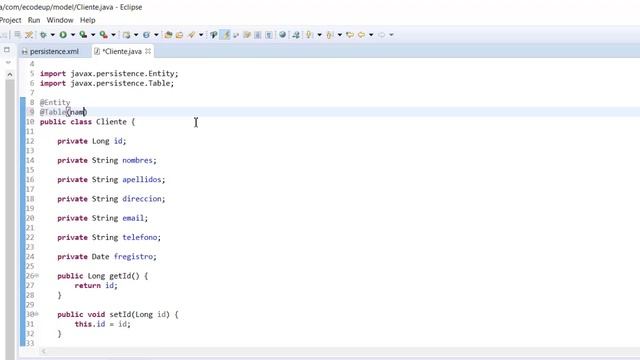This screenshot has height=360, width=640.
Task: Click the 'private Long id;' line
Action: click(x=92, y=141)
